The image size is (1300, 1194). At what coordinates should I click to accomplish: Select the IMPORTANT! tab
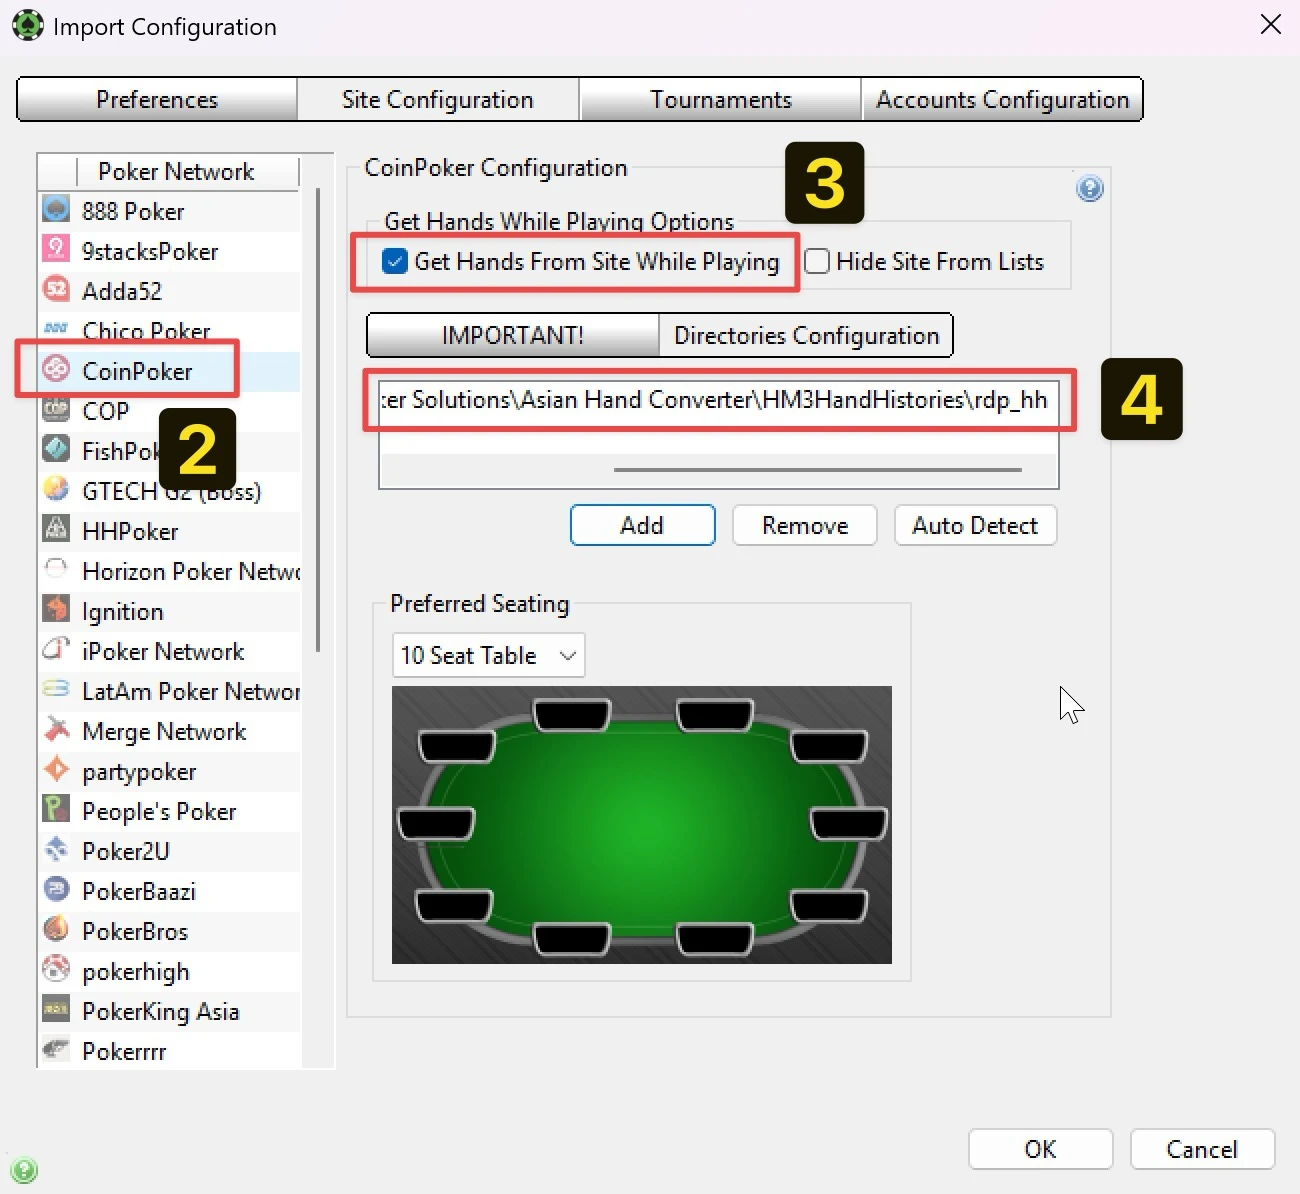[513, 335]
